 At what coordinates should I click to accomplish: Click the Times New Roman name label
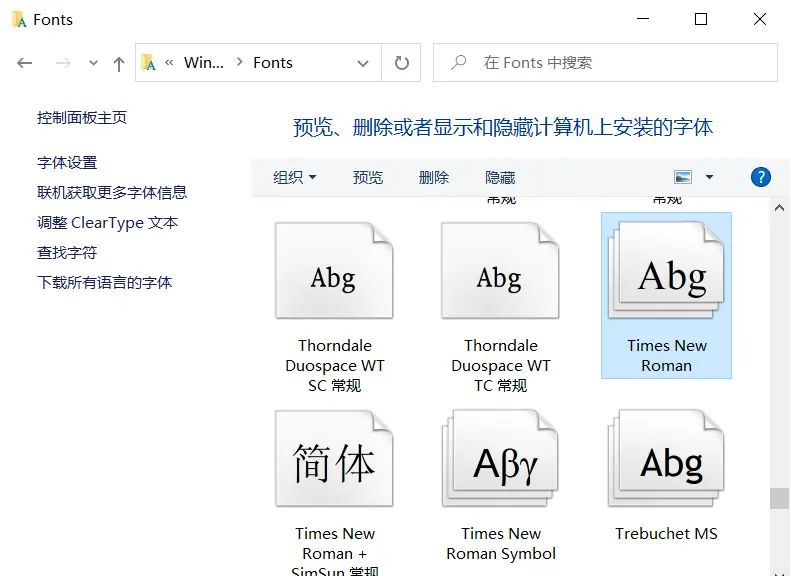[x=667, y=355]
